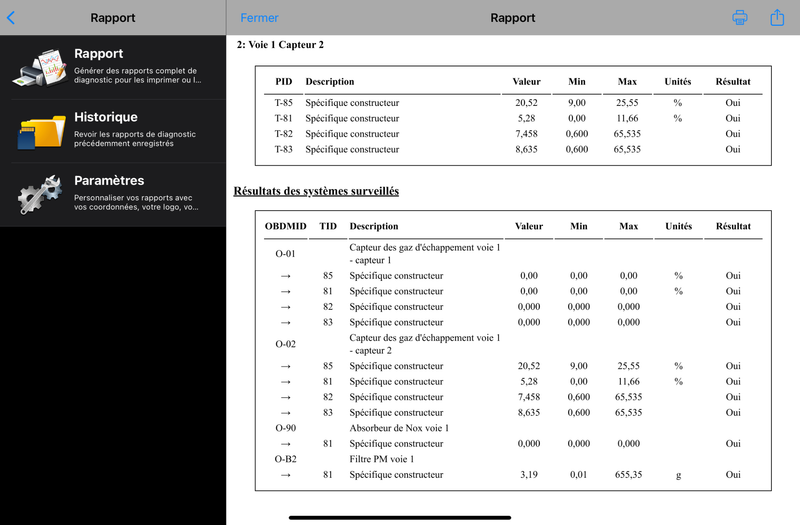Click the Résultat header in lower table
800x525 pixels.
733,226
